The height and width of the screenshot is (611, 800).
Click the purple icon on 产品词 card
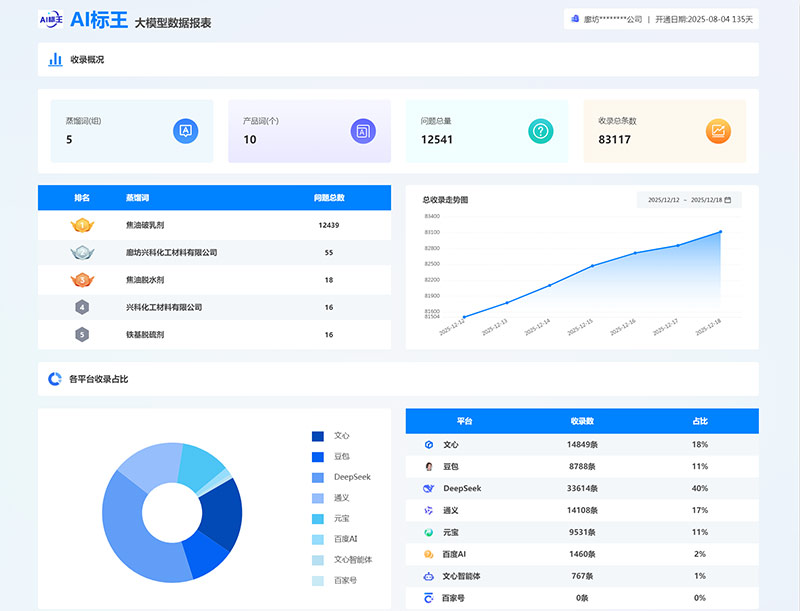[x=363, y=131]
